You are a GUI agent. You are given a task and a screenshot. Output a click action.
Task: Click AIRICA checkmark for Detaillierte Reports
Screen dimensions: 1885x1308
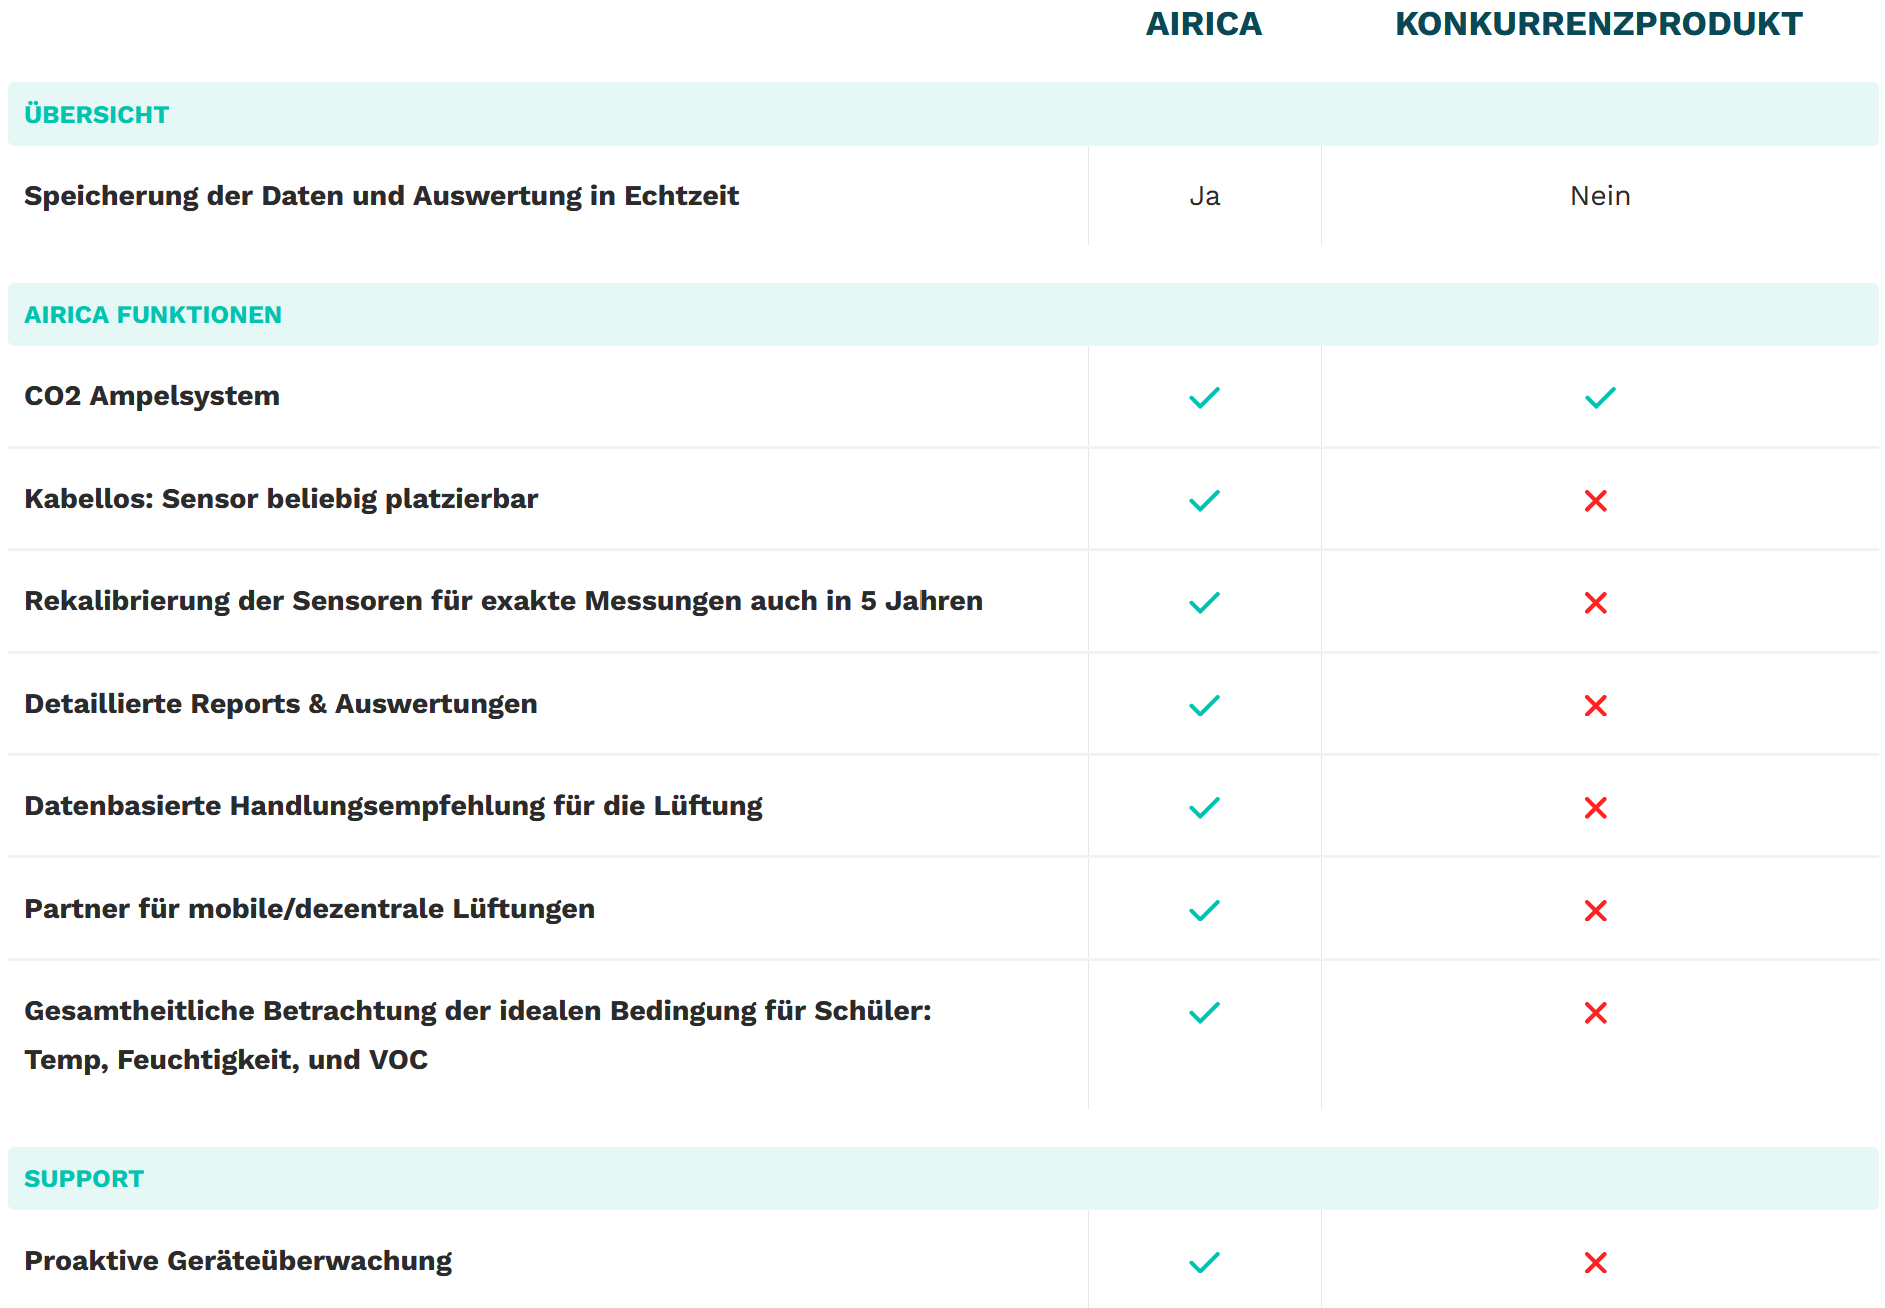(x=1204, y=705)
